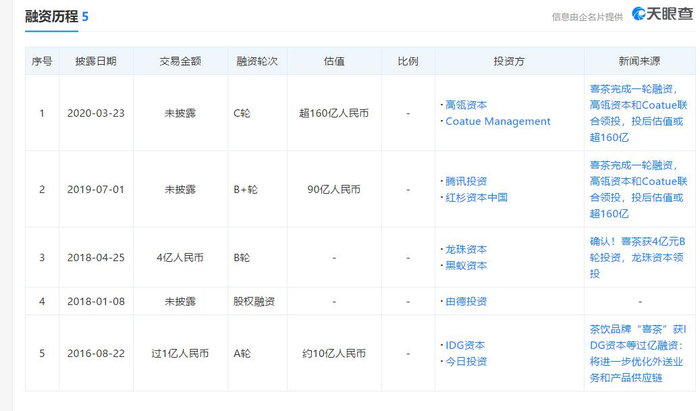The height and width of the screenshot is (411, 700).
Task: Click the 融资轮次 column header
Action: click(x=257, y=61)
